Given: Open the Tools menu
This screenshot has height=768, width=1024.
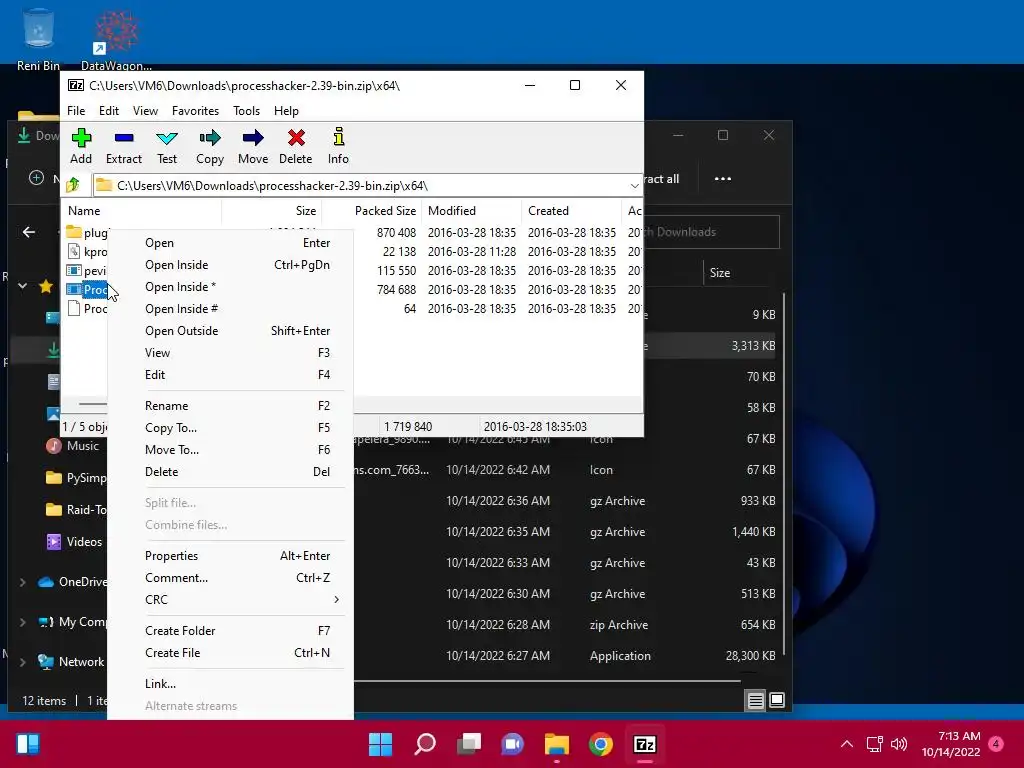Looking at the screenshot, I should pos(246,110).
